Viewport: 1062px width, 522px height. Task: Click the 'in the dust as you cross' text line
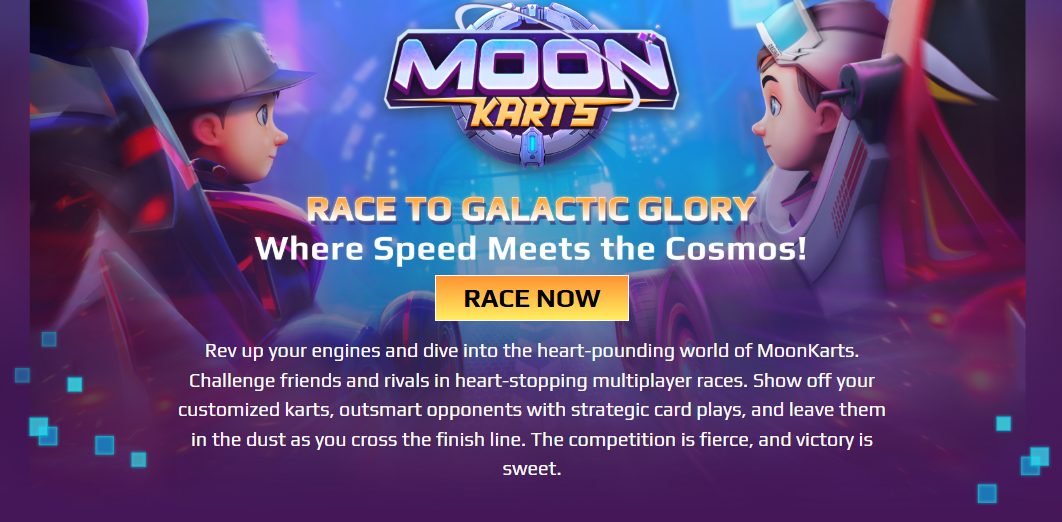(x=532, y=439)
